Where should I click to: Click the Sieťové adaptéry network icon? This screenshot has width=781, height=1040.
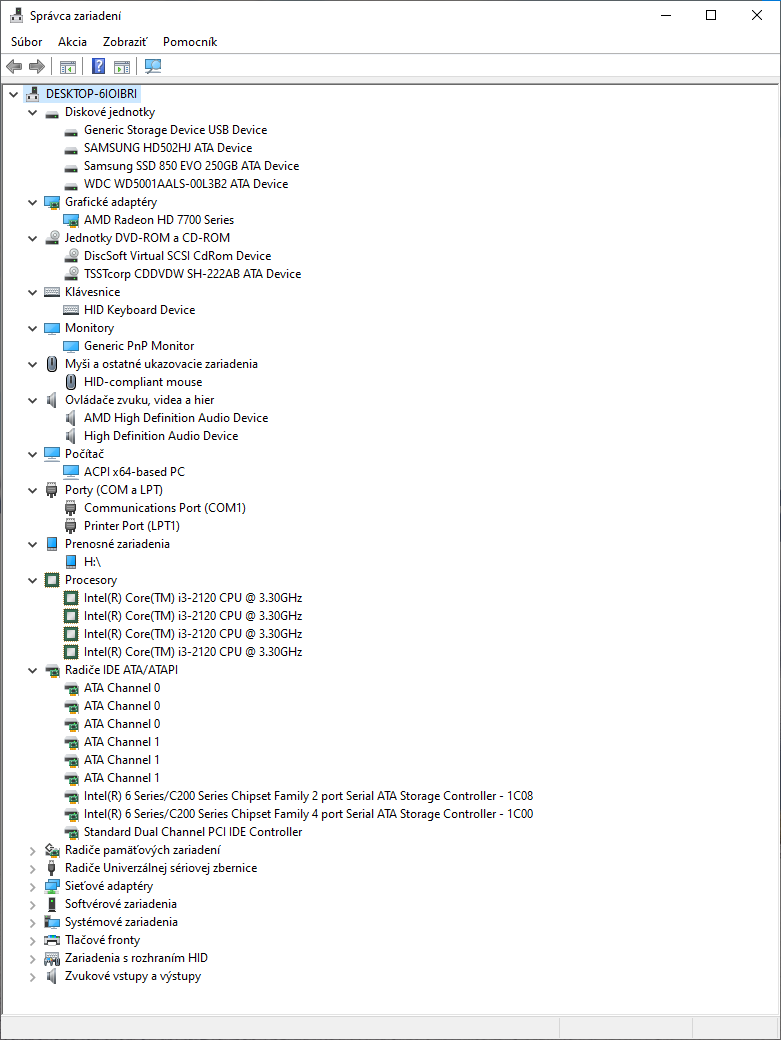click(52, 886)
